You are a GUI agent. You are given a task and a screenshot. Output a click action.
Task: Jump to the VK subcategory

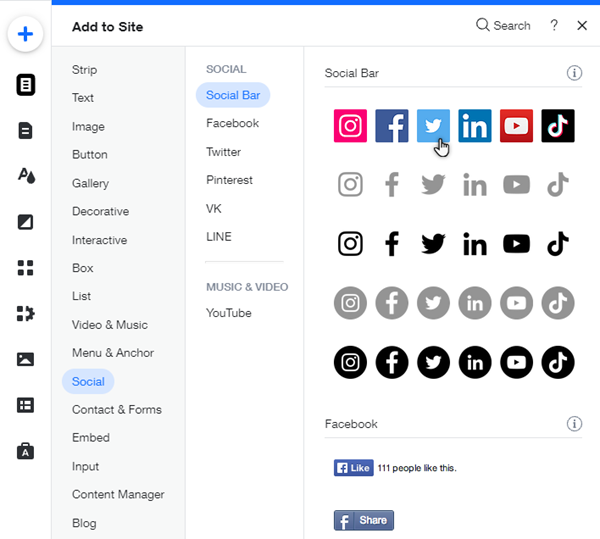tap(214, 208)
